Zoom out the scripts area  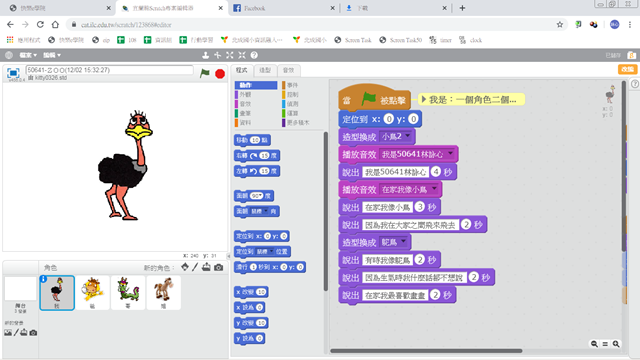coord(594,344)
